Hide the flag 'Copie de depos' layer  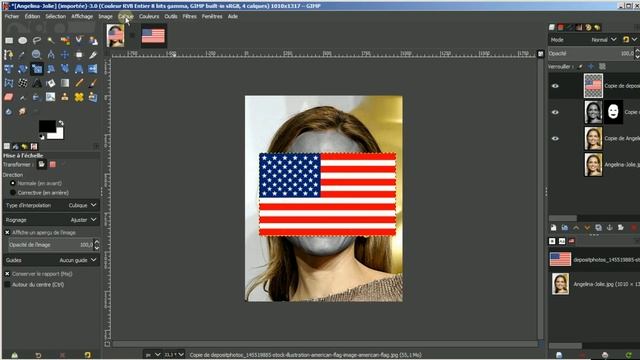click(x=555, y=86)
